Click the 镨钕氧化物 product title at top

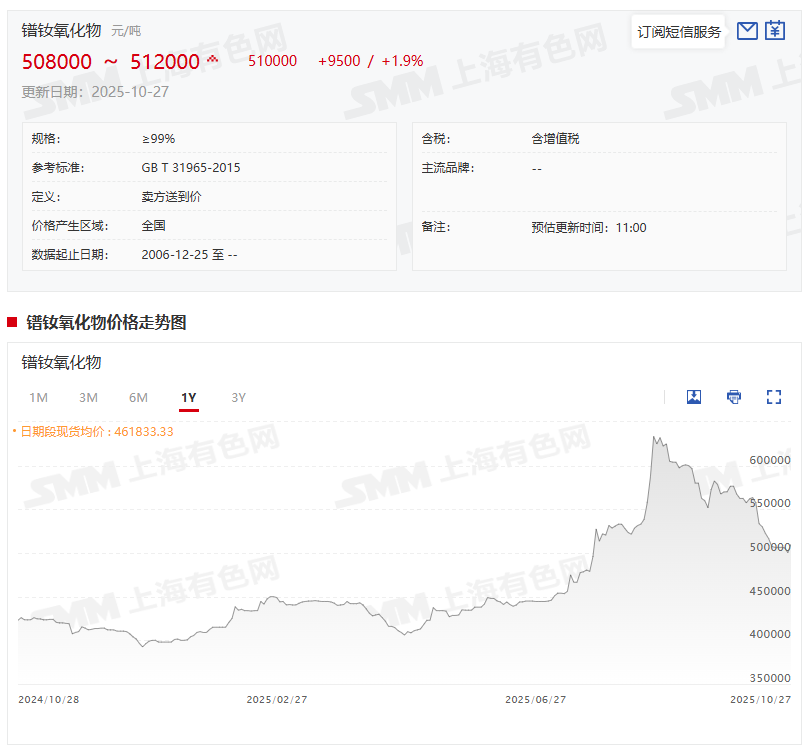62,30
